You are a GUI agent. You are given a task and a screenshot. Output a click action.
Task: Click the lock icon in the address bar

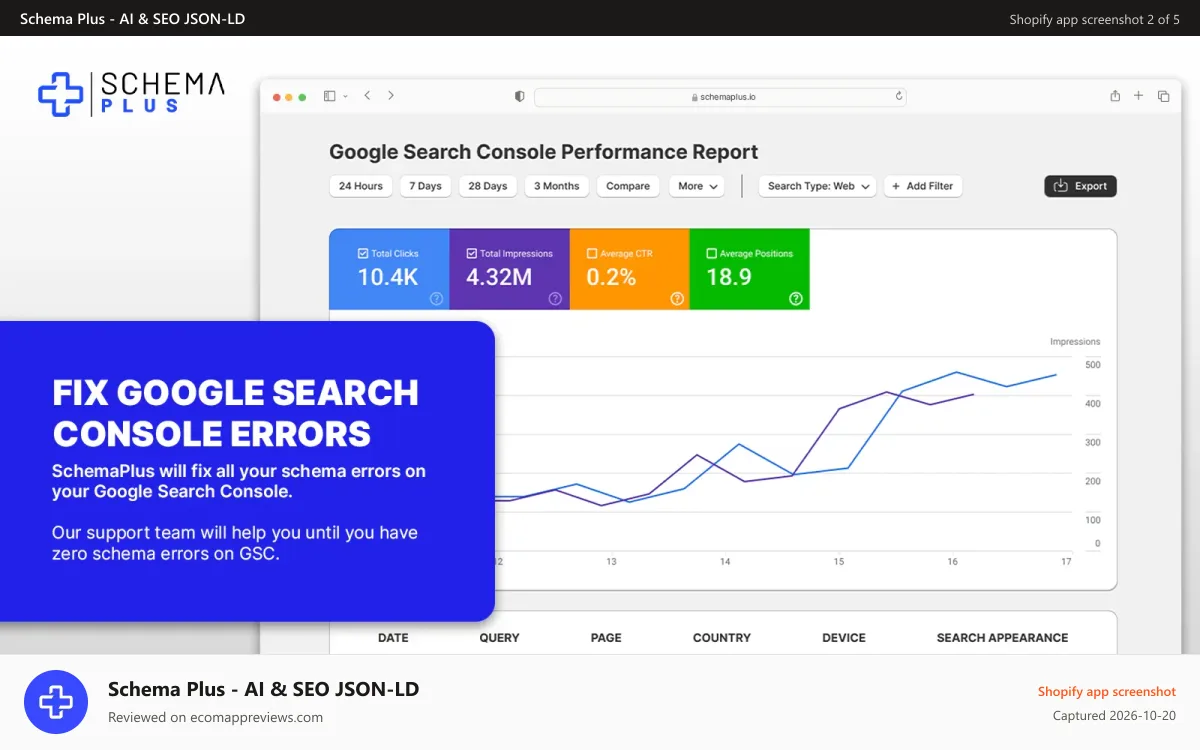coord(694,97)
